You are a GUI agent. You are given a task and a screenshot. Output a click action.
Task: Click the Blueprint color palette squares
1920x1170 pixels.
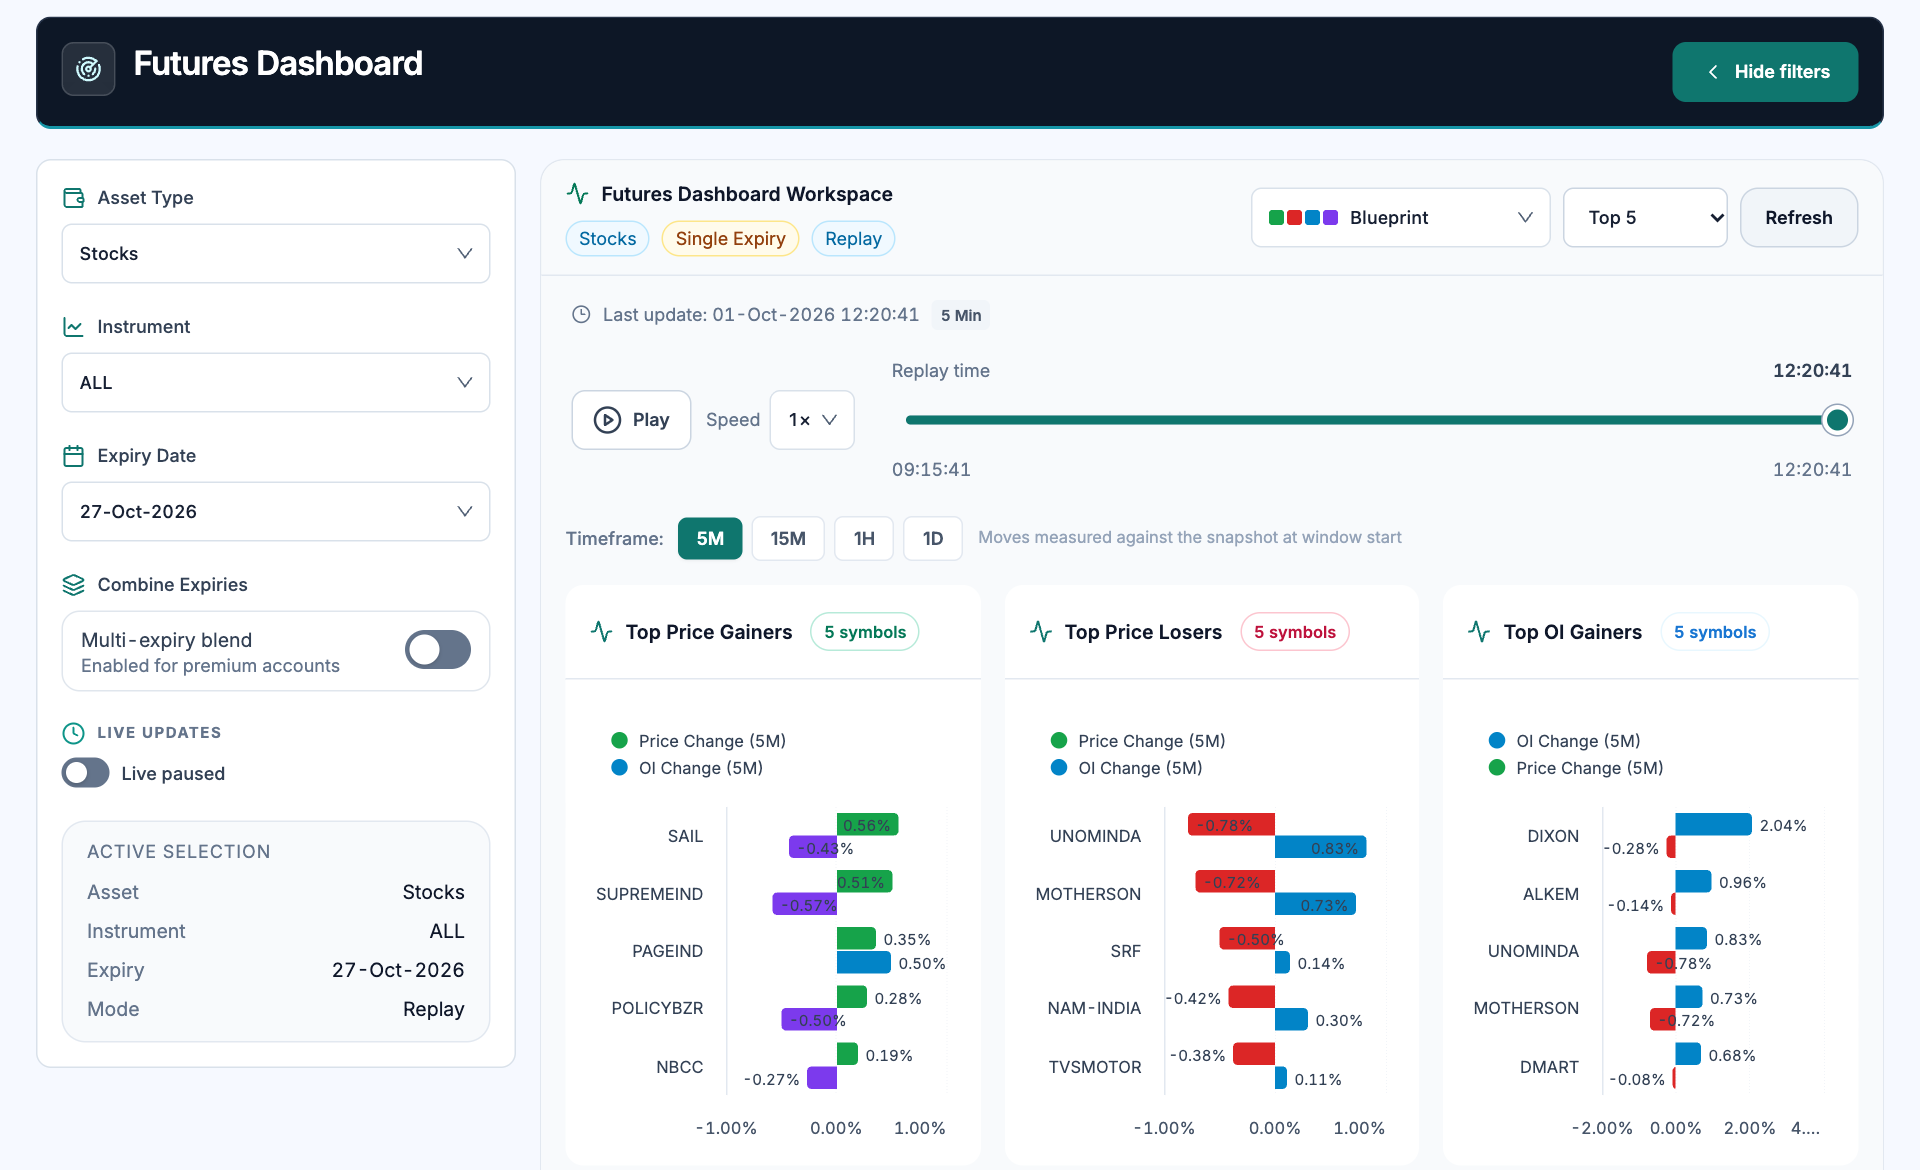click(x=1303, y=218)
